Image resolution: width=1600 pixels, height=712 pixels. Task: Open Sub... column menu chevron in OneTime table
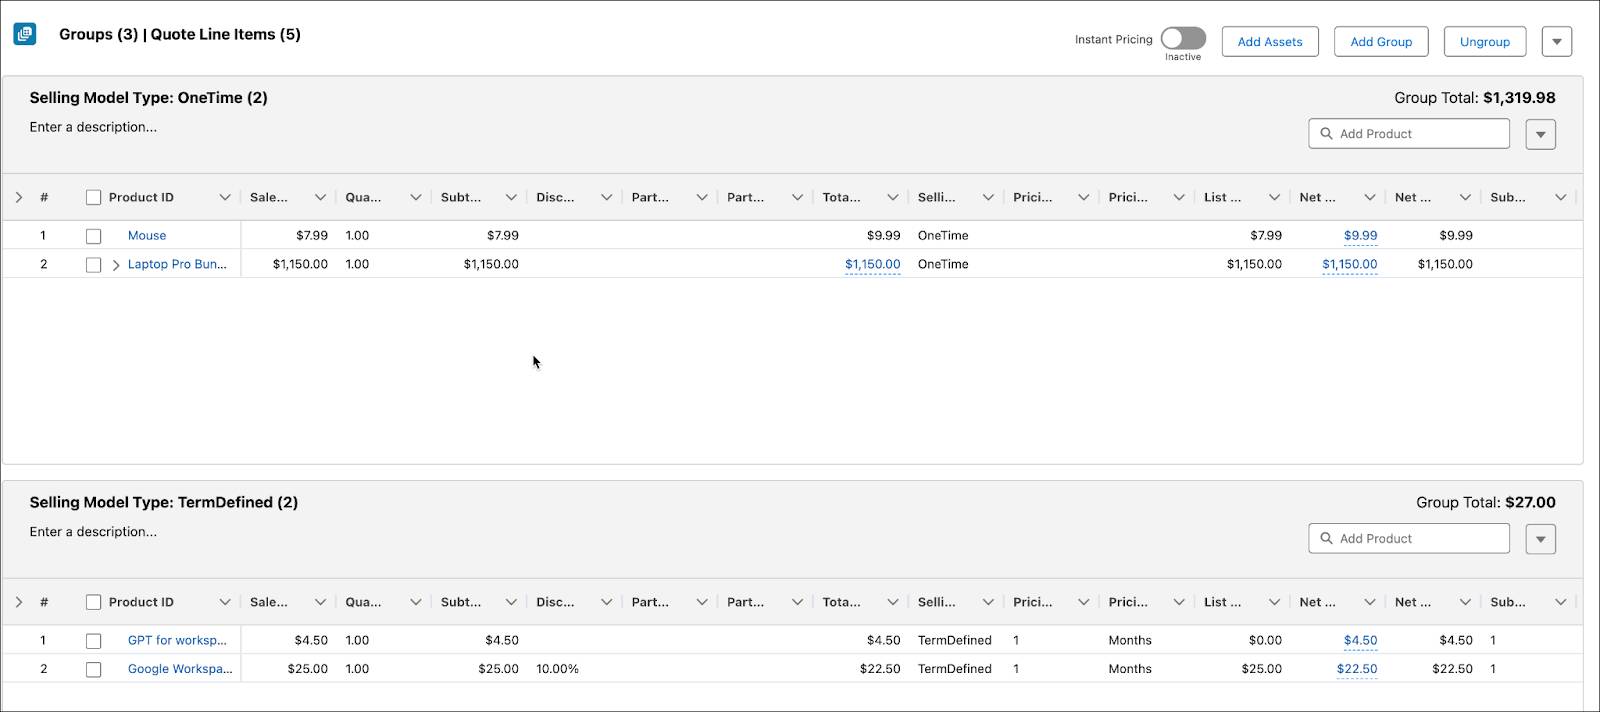coord(1561,197)
